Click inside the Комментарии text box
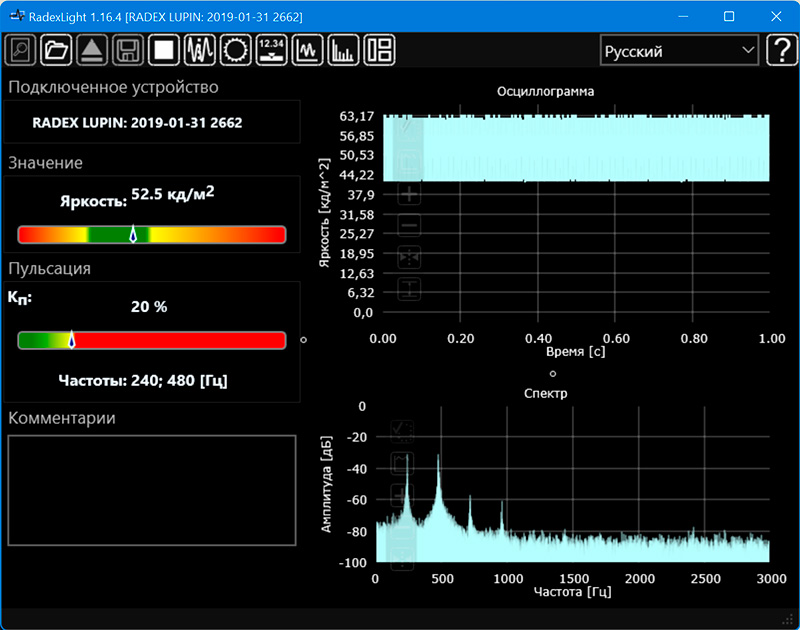This screenshot has width=800, height=630. [x=152, y=490]
